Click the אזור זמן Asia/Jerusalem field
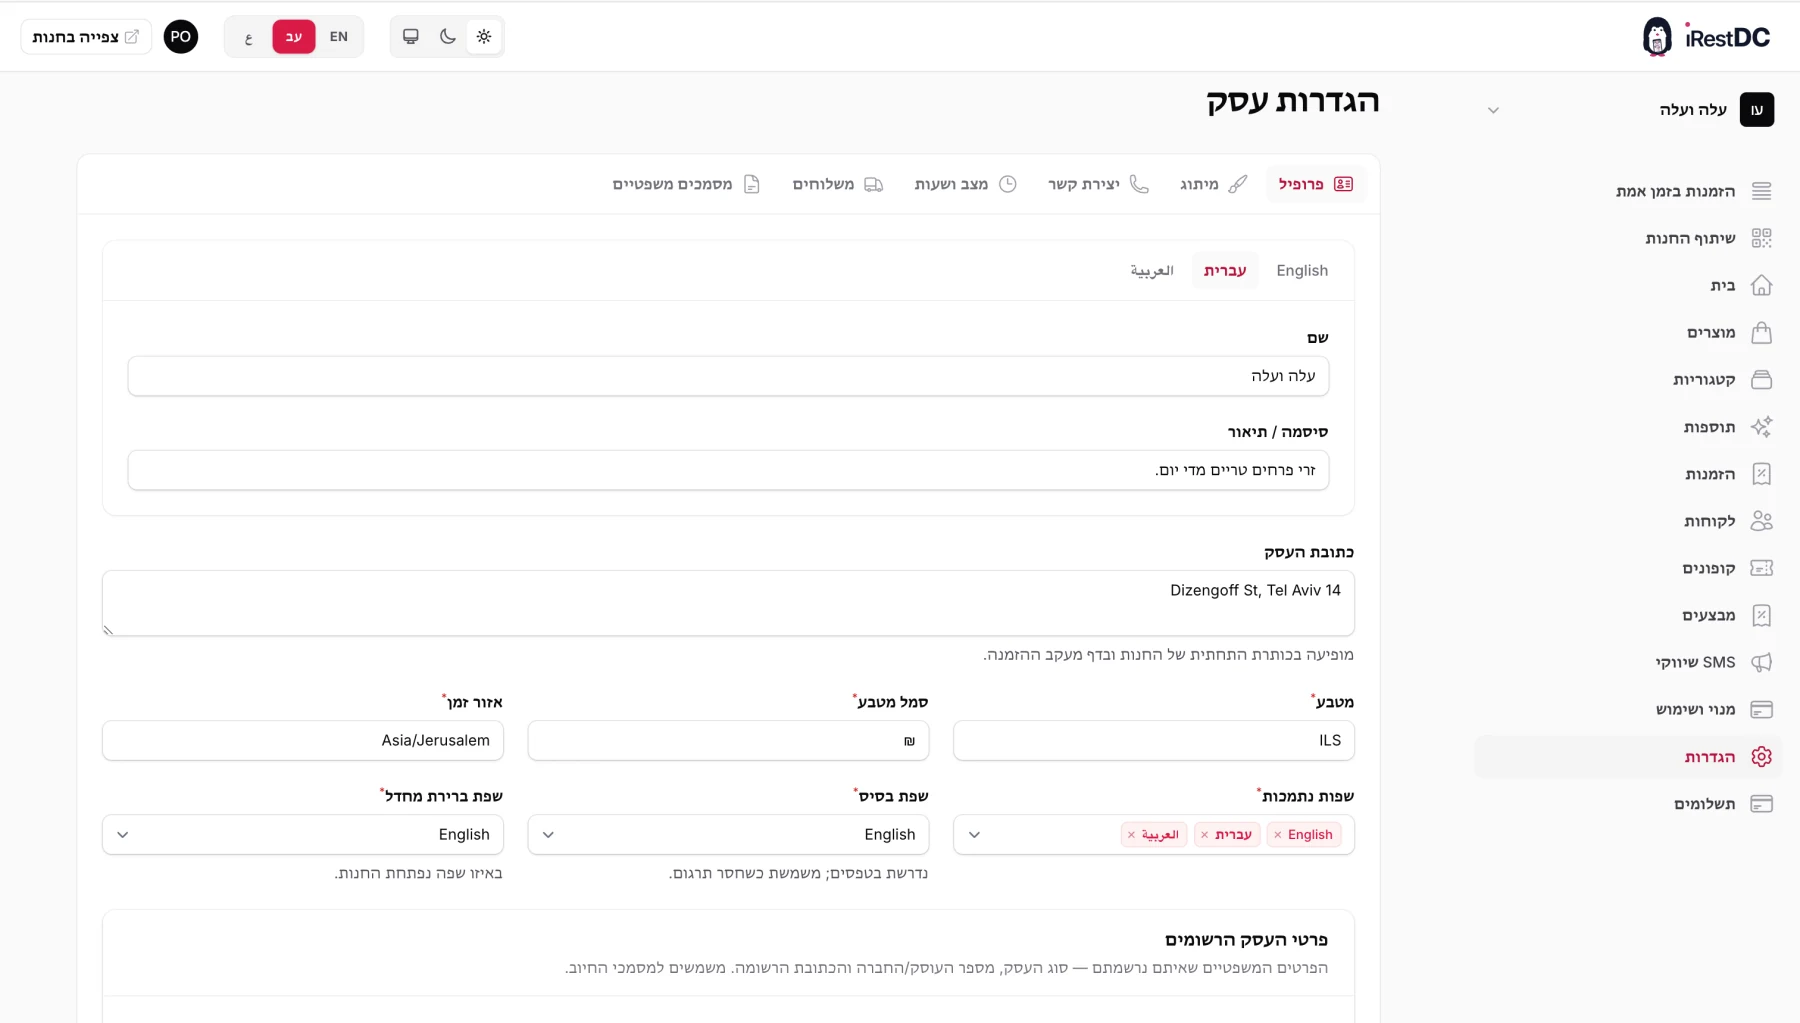Image resolution: width=1800 pixels, height=1023 pixels. click(x=303, y=741)
